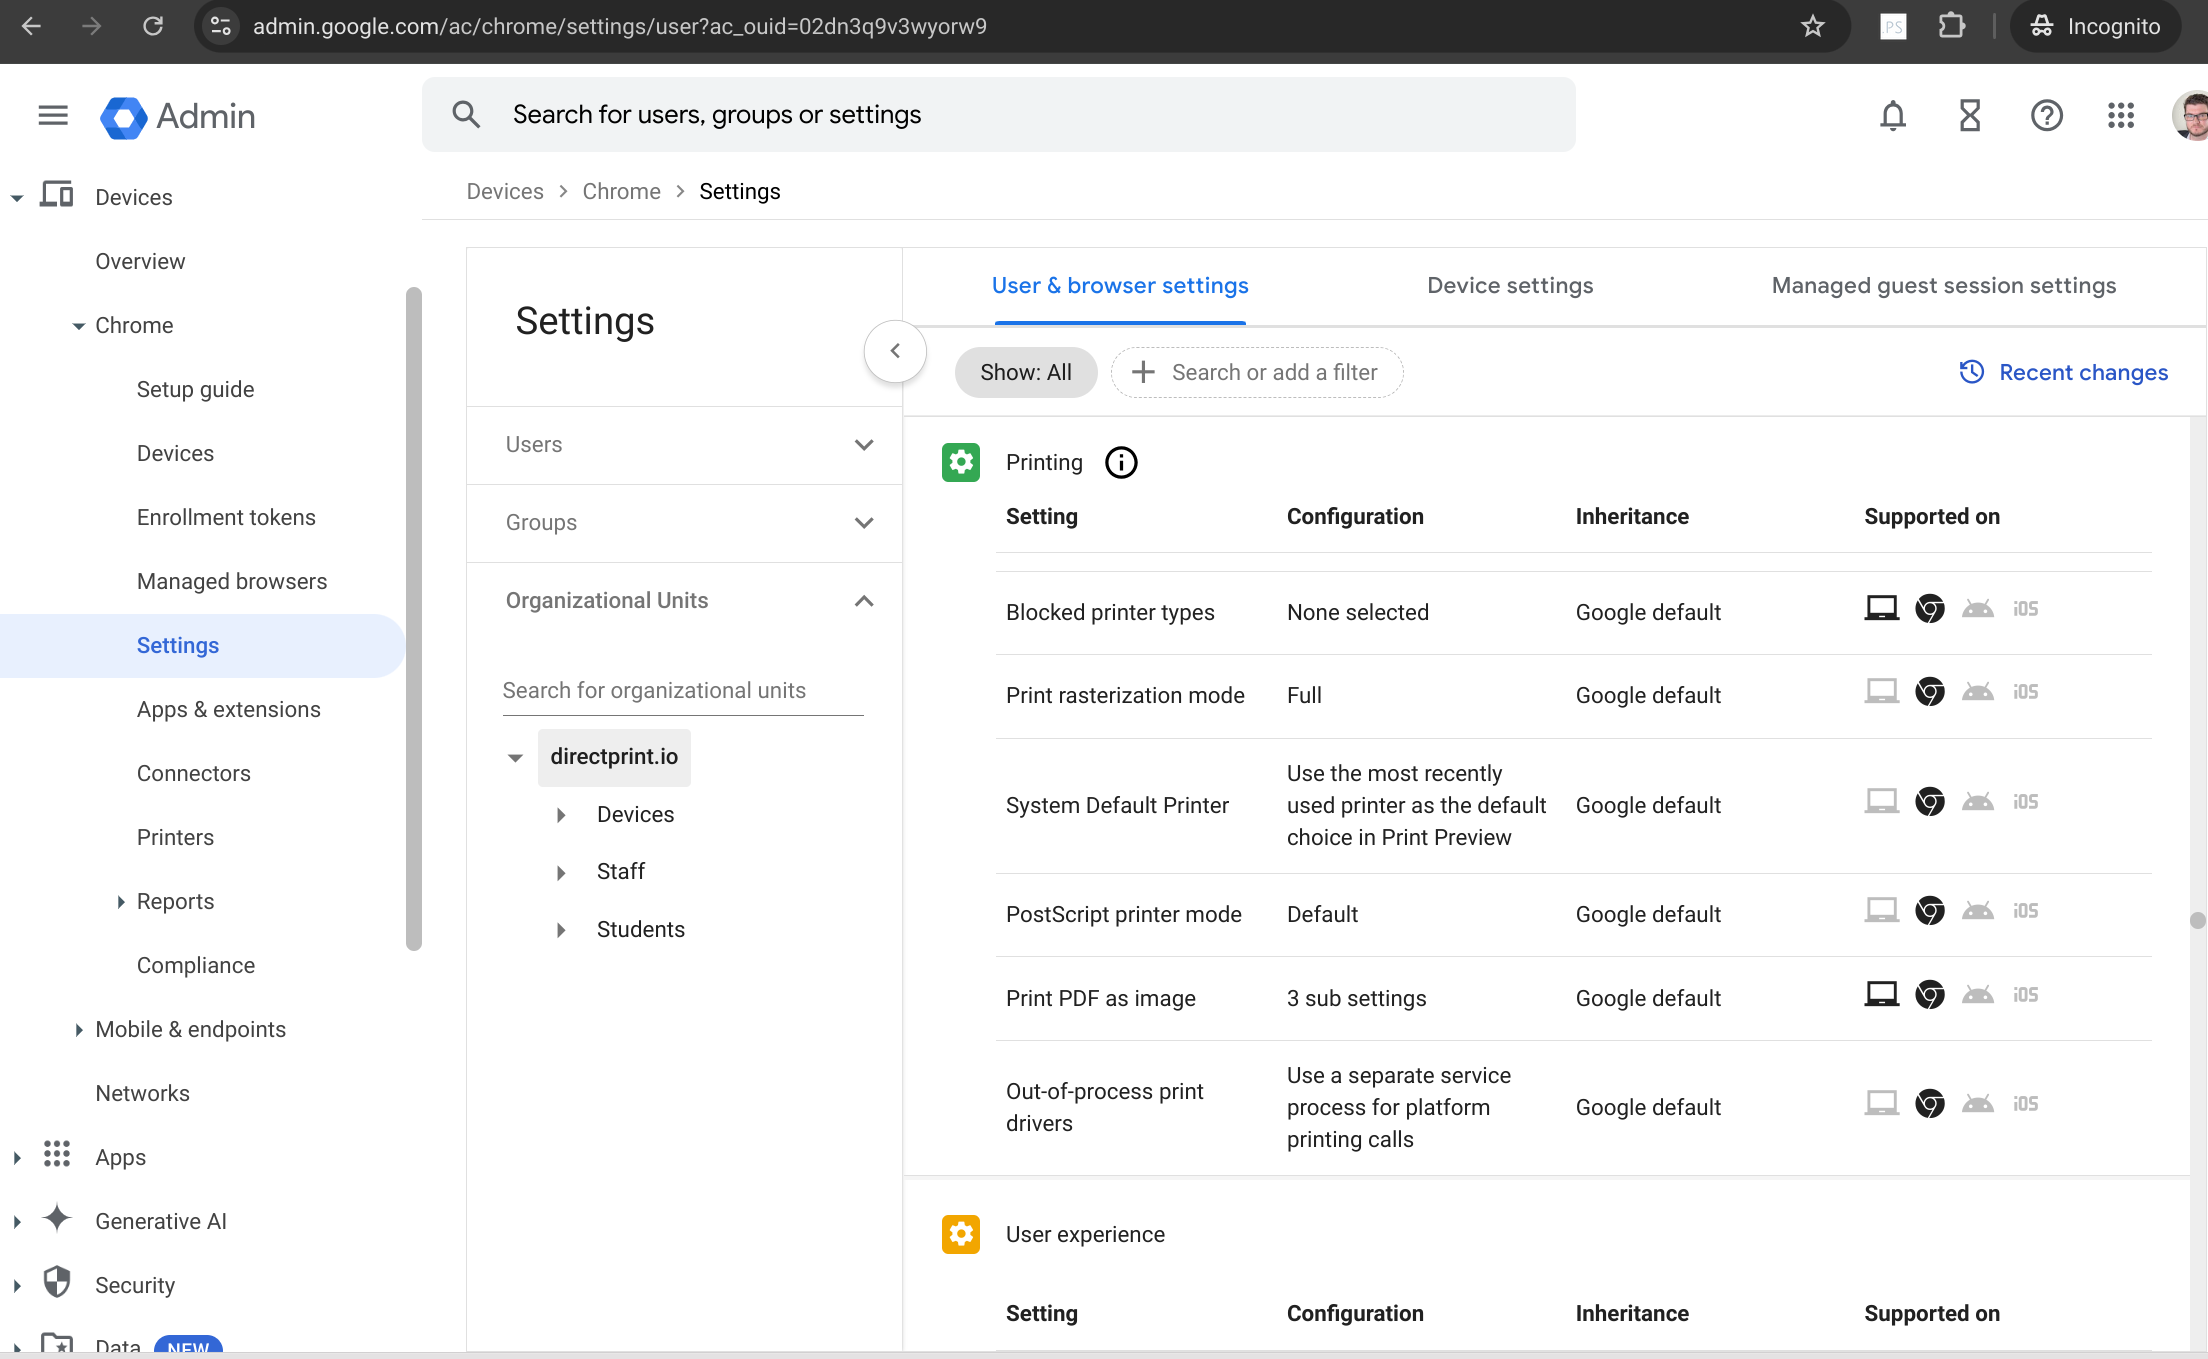Click the Printing info icon
Viewport: 2208px width, 1359px height.
[1121, 462]
